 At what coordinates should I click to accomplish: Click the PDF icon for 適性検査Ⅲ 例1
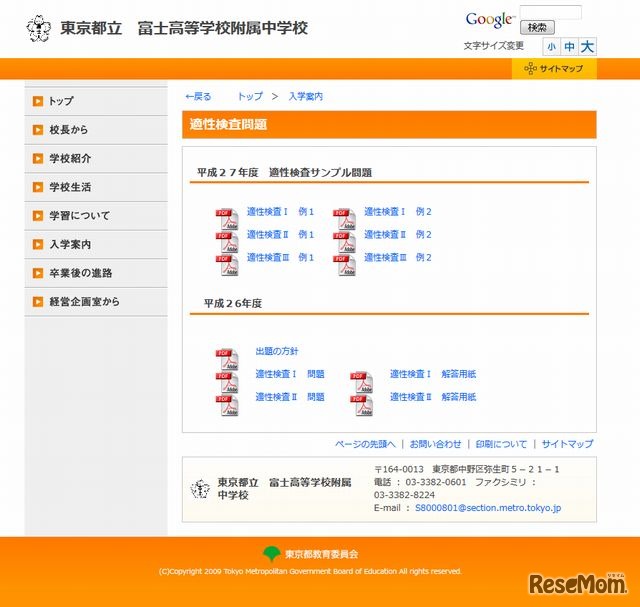point(227,265)
